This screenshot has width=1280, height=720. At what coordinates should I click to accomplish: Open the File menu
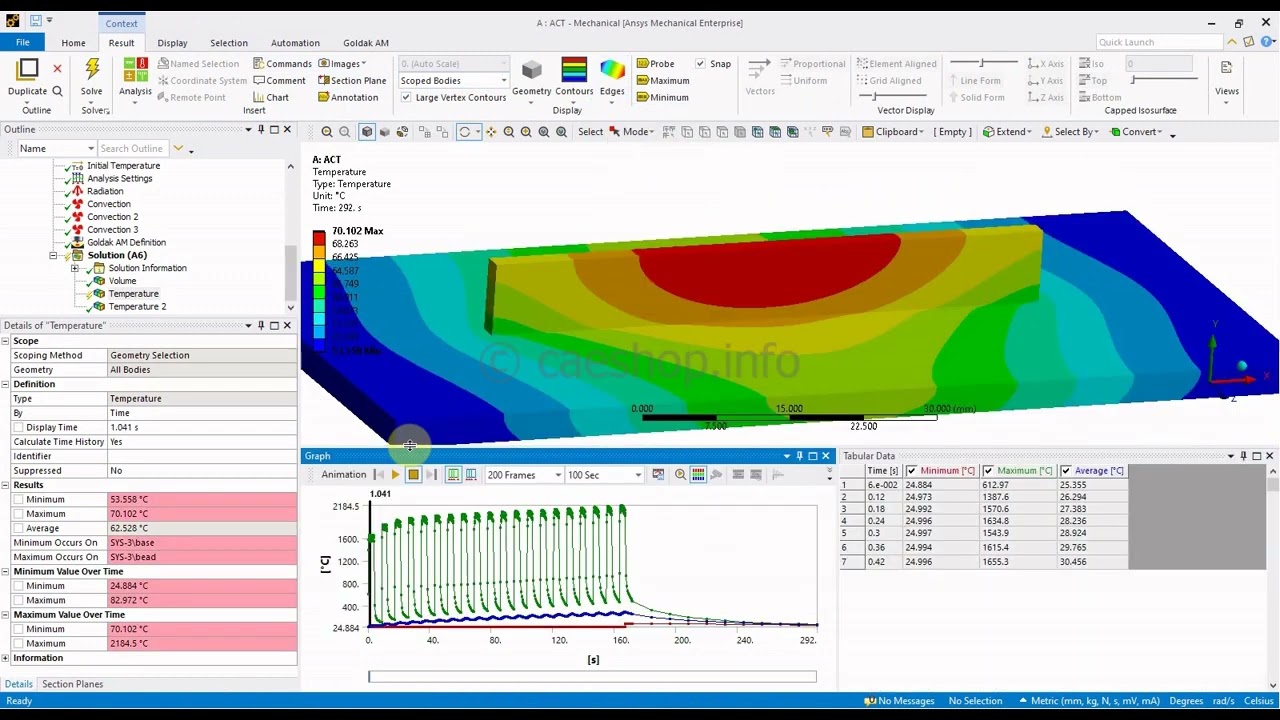22,42
